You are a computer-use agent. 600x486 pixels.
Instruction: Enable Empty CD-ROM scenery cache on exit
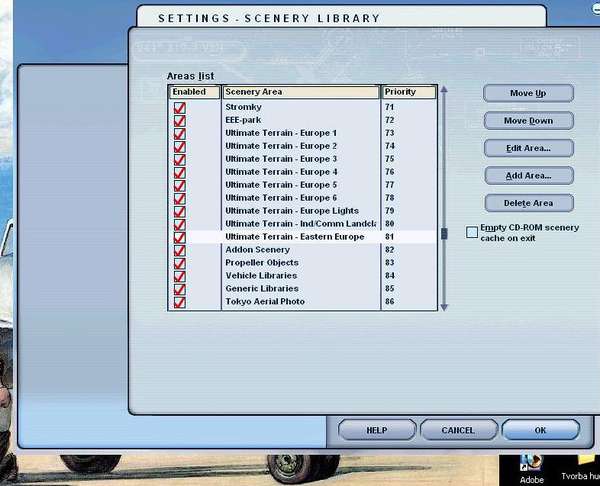pyautogui.click(x=472, y=232)
